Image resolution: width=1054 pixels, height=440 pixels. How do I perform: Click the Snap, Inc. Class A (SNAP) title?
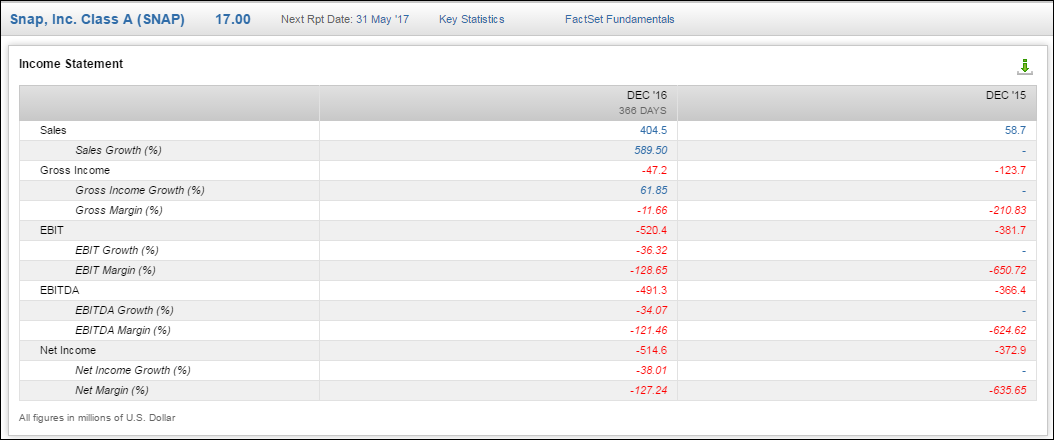98,19
